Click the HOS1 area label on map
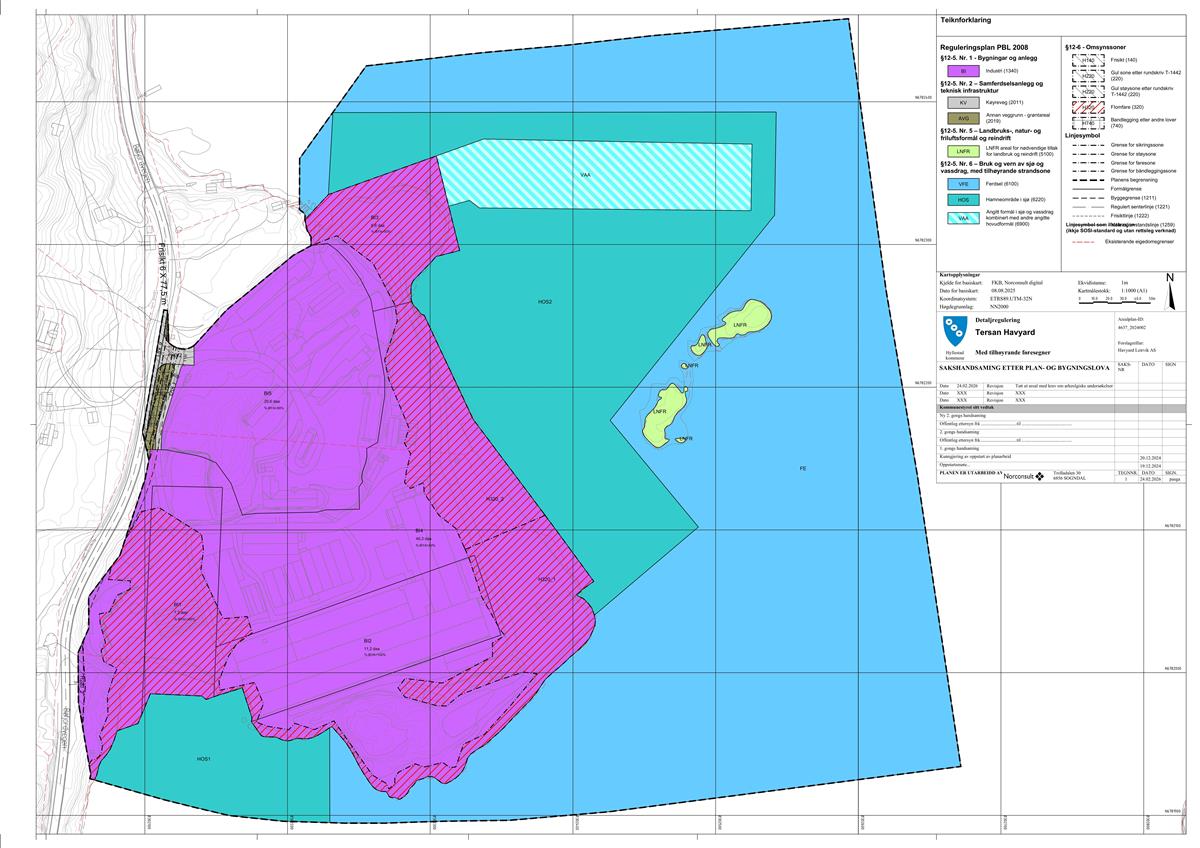The image size is (1200, 848). click(x=203, y=760)
